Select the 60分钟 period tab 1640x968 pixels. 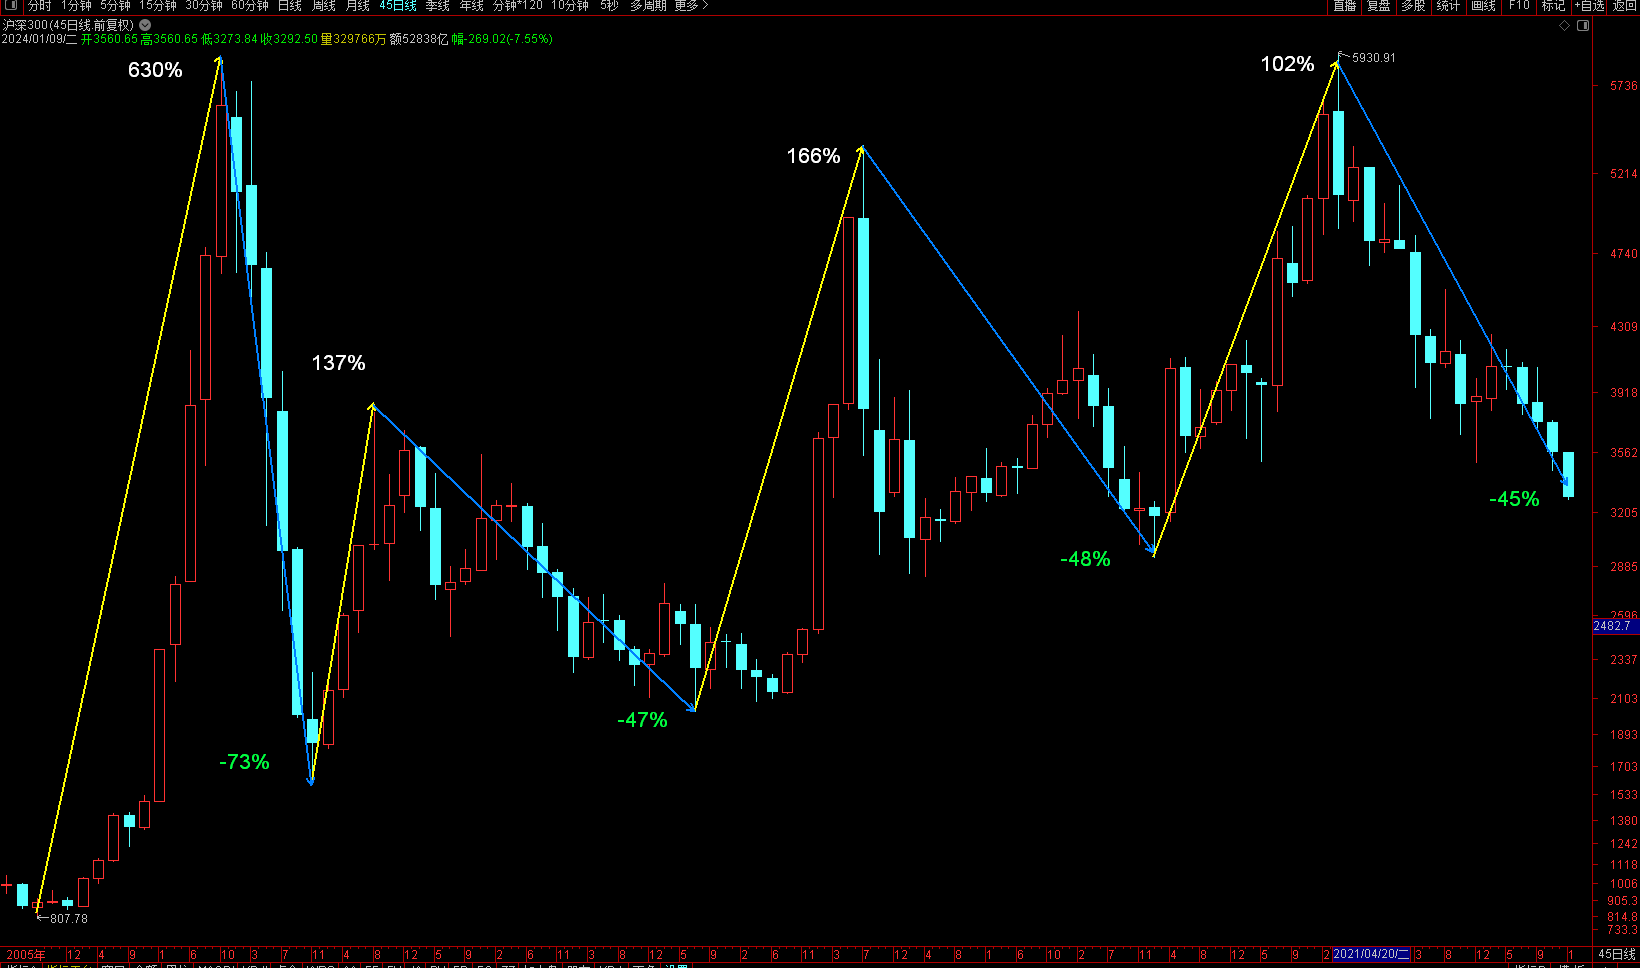pyautogui.click(x=250, y=5)
